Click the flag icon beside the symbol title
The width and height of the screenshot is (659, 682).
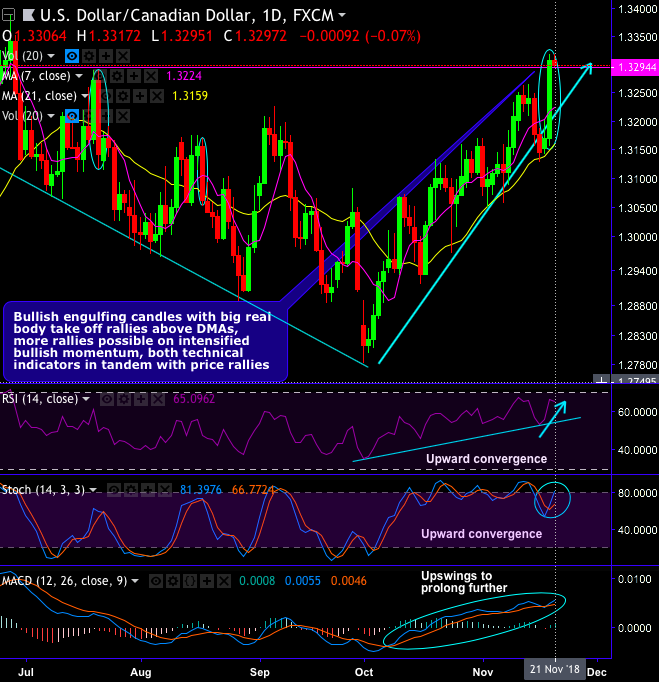[x=29, y=16]
